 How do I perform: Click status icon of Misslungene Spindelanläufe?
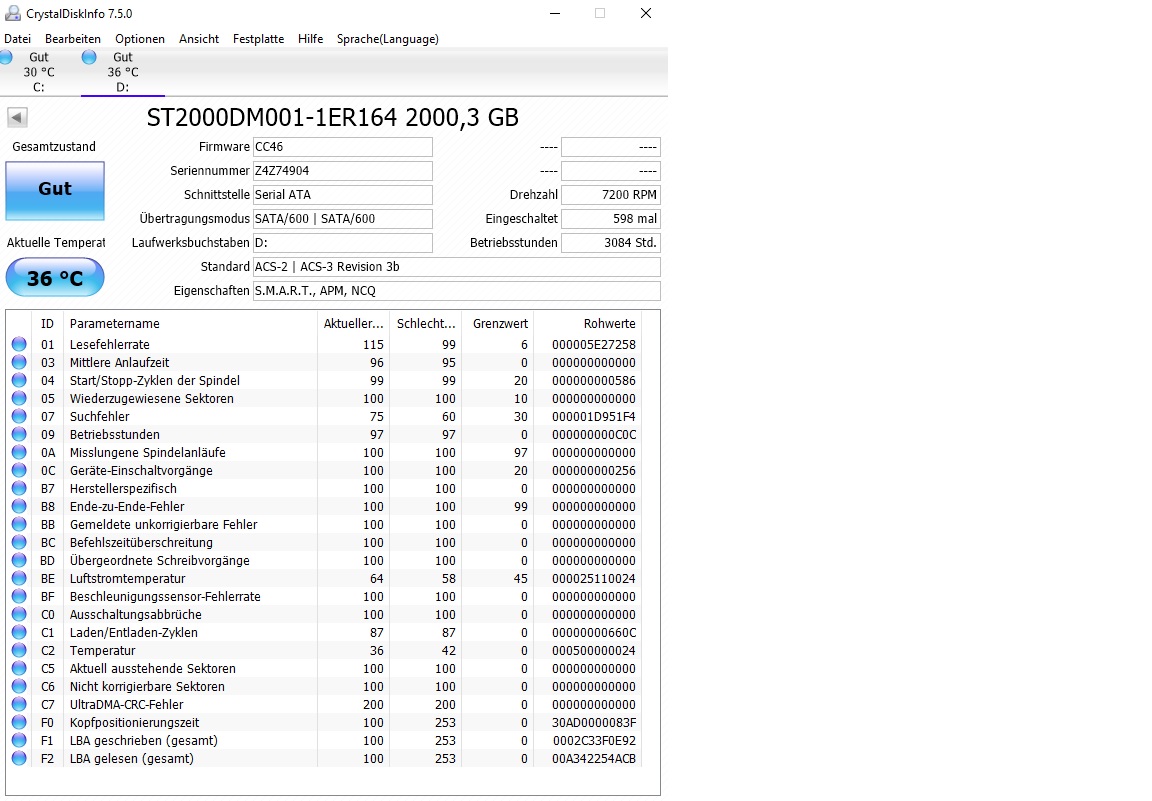(19, 452)
